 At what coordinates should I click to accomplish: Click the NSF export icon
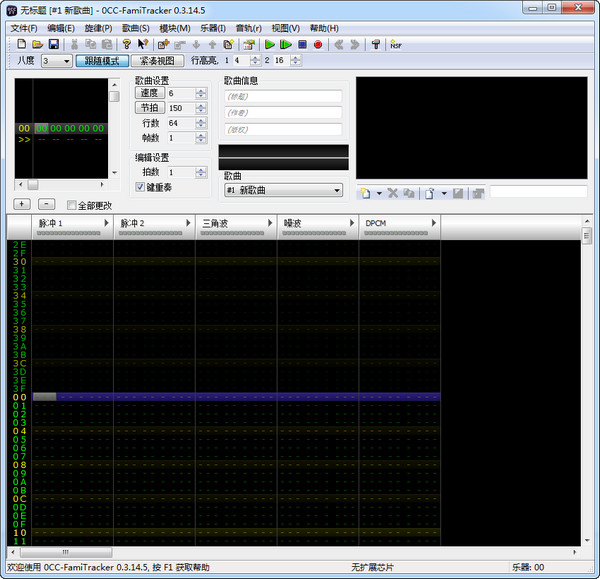pyautogui.click(x=396, y=44)
